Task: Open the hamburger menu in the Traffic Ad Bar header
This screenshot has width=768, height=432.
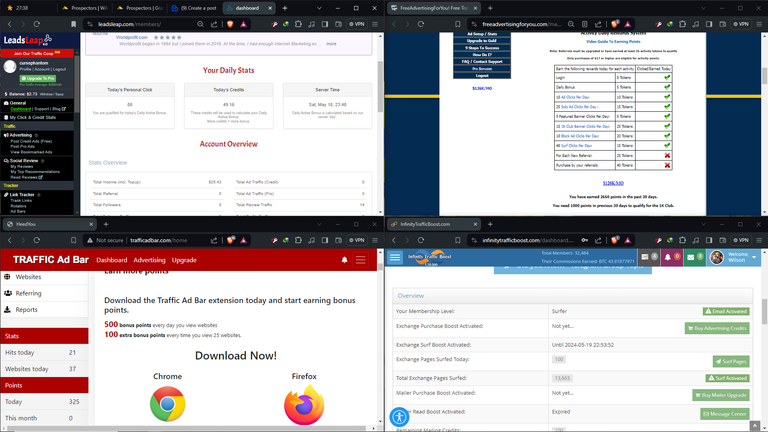Action: pyautogui.click(x=360, y=260)
